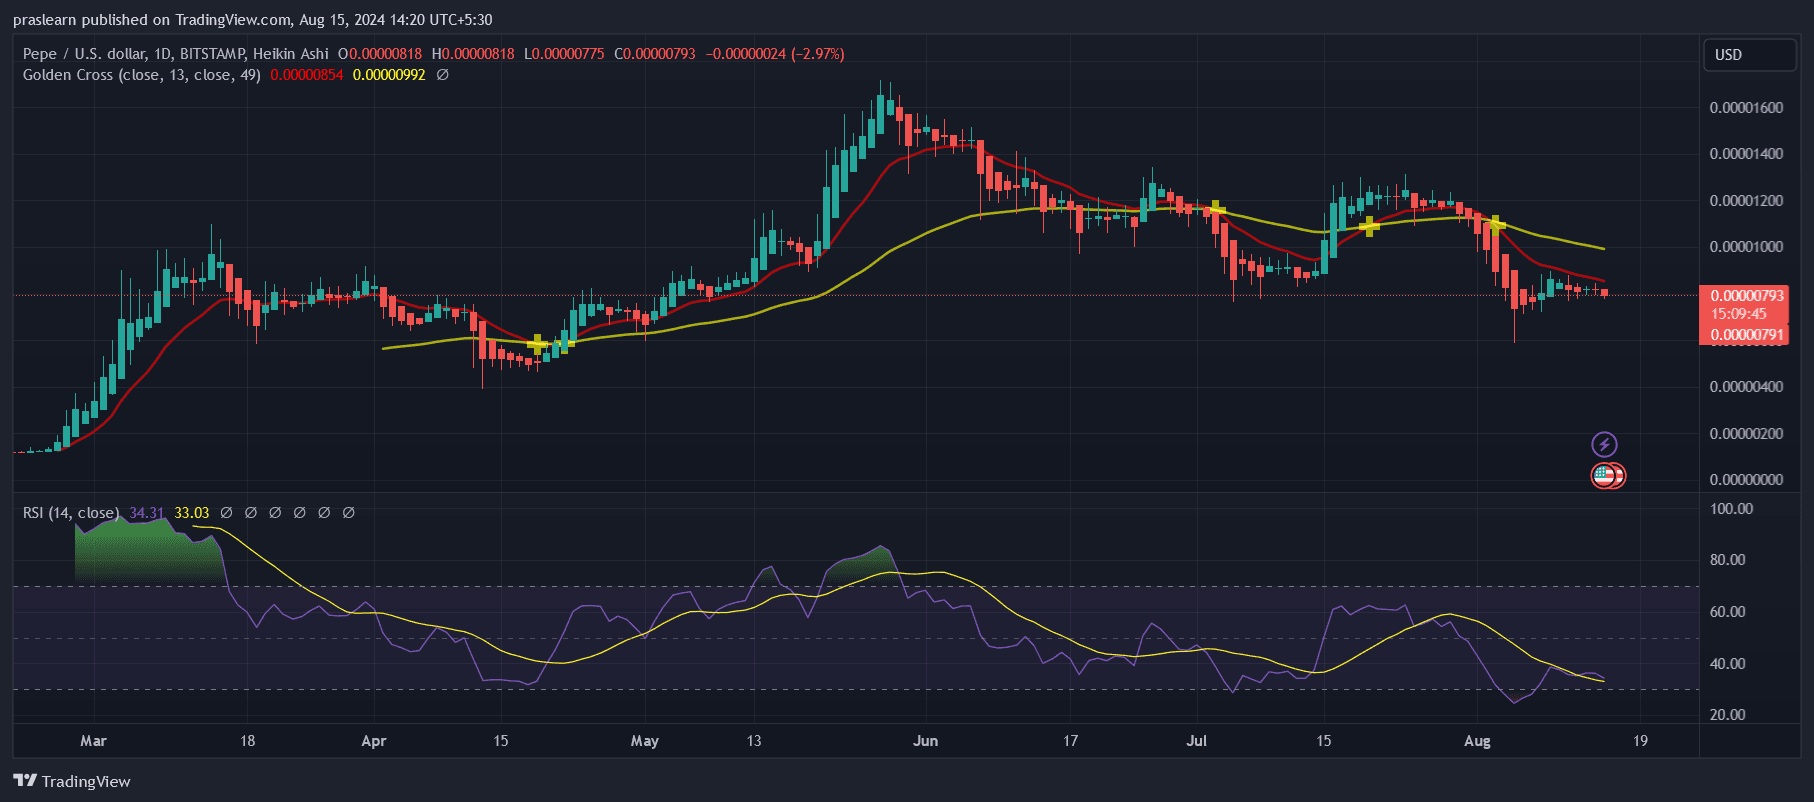
Task: Click the close value C0.00000793
Action: tap(654, 54)
